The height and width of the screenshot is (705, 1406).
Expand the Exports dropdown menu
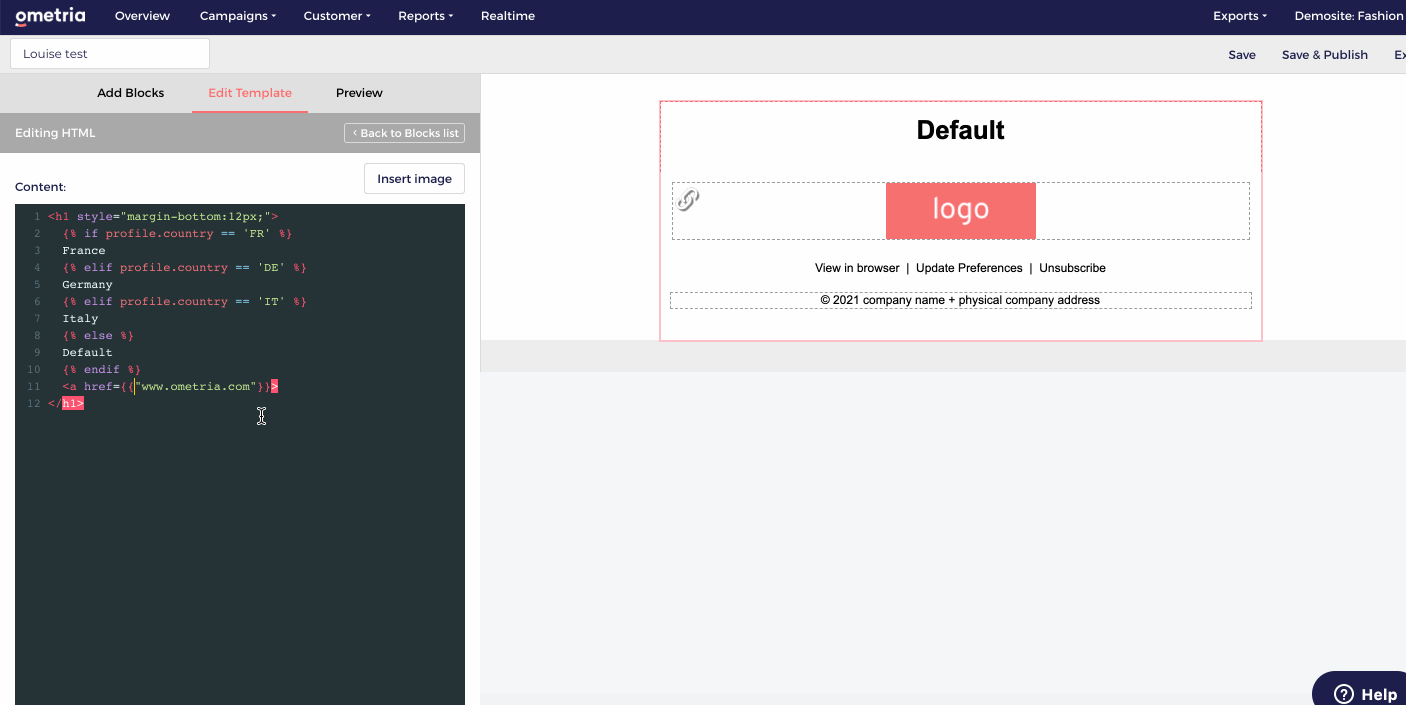(x=1240, y=16)
